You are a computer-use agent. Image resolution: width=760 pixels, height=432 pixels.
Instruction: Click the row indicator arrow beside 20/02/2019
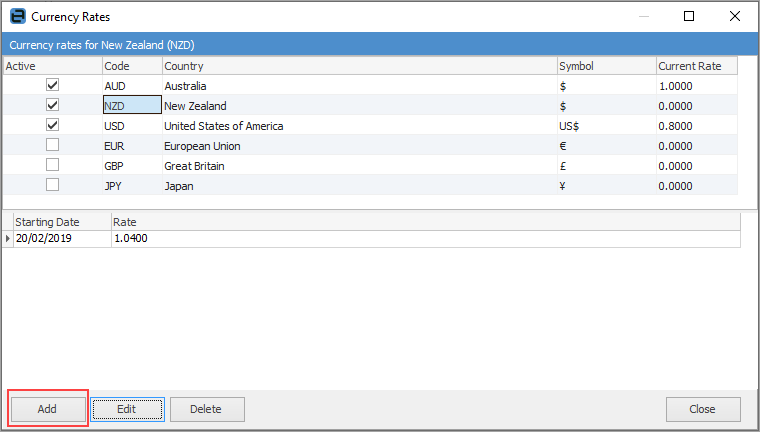pos(8,239)
